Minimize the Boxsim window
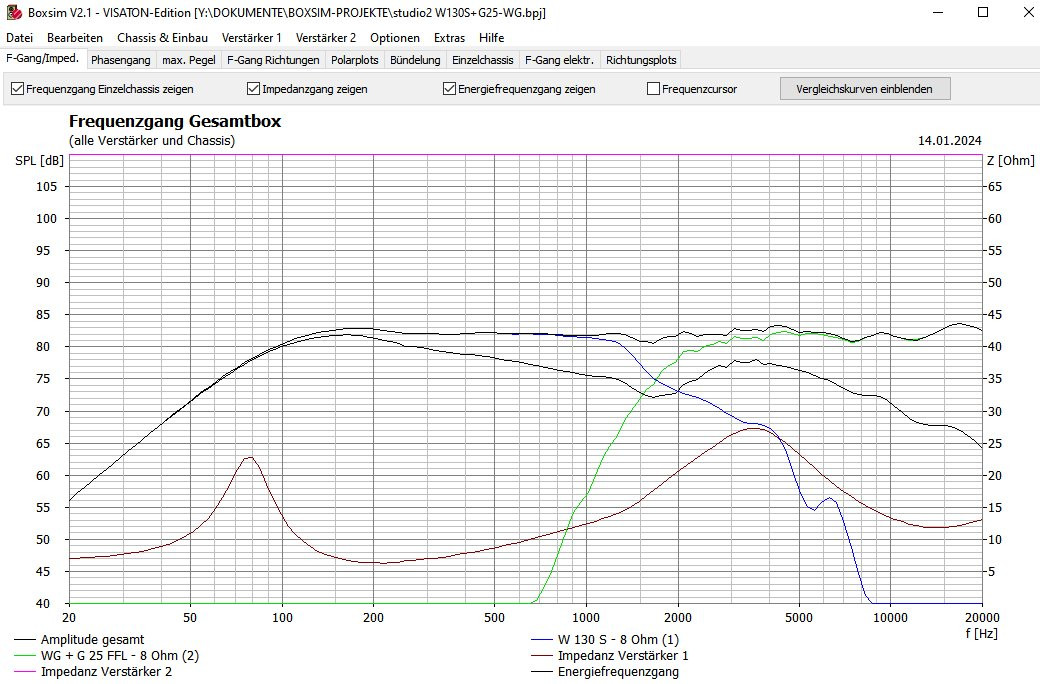Image resolution: width=1040 pixels, height=684 pixels. pyautogui.click(x=938, y=12)
